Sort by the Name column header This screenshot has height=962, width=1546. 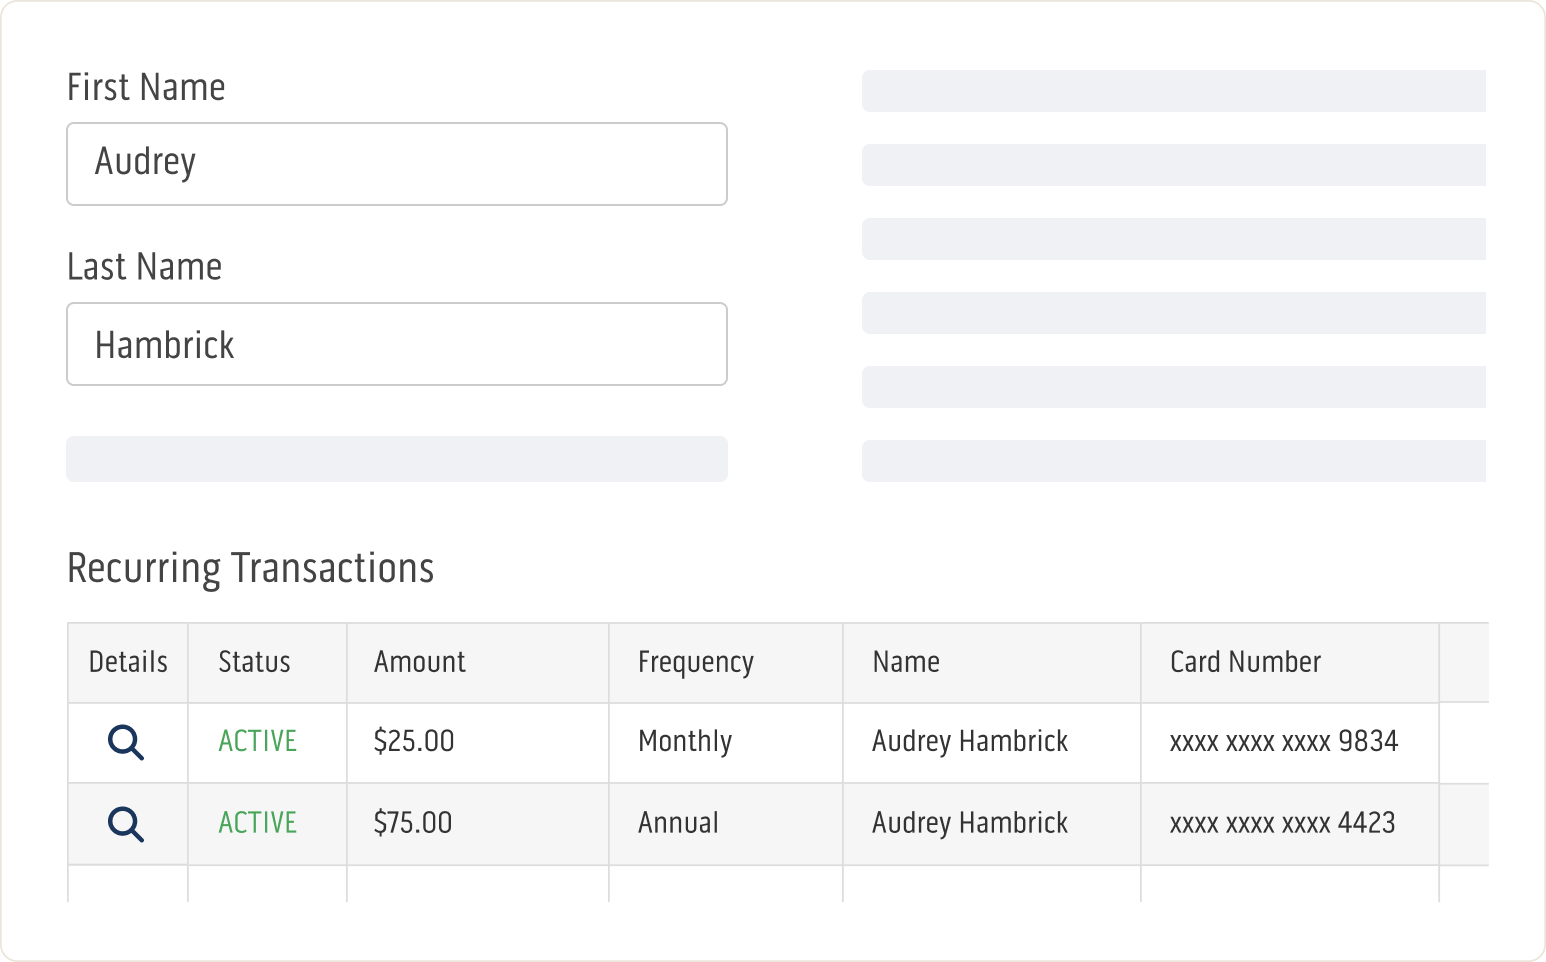click(x=905, y=662)
